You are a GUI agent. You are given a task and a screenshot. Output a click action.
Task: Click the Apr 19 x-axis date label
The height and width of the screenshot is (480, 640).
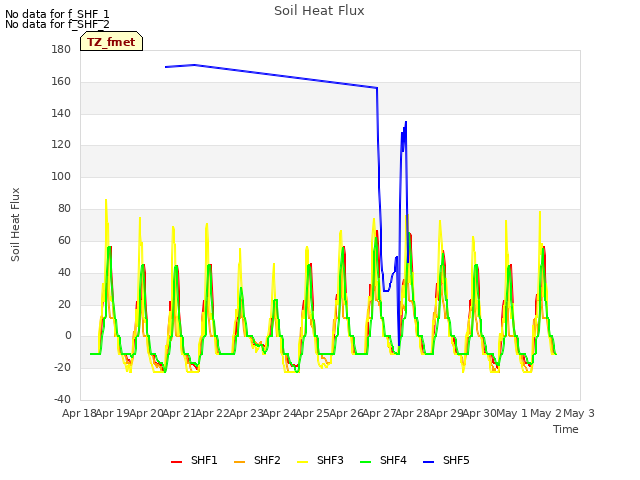point(113,413)
